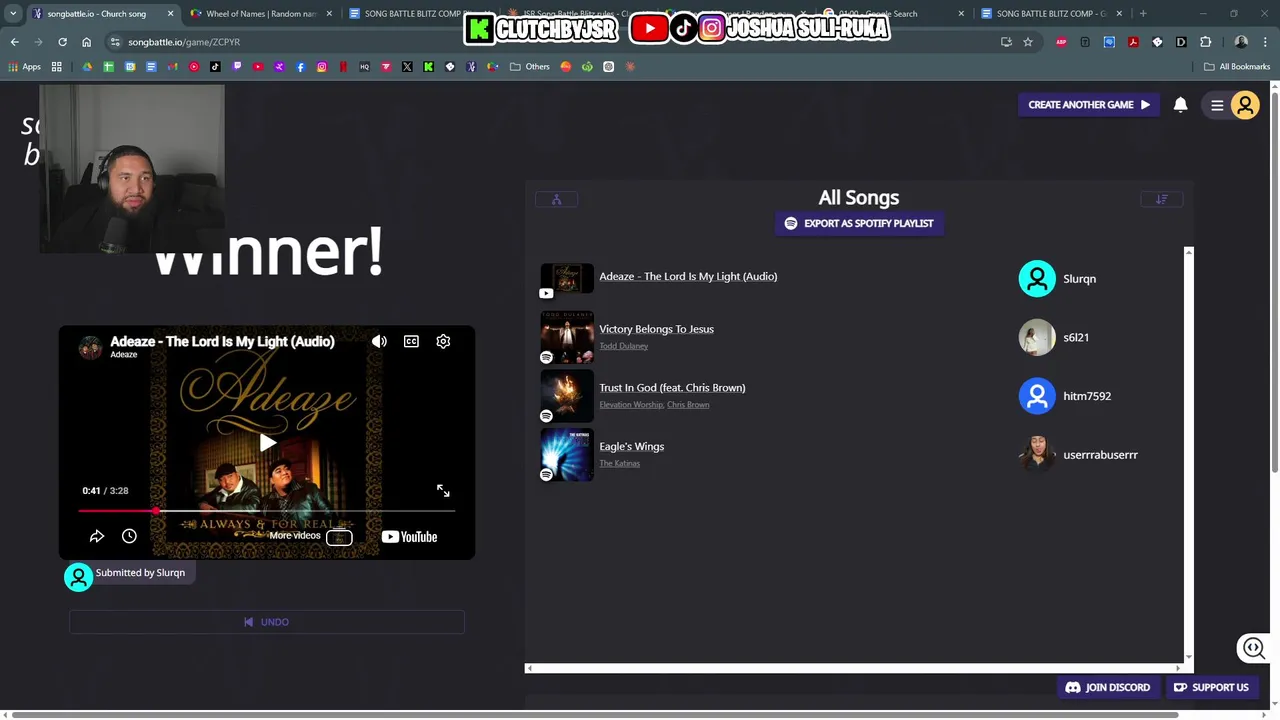
Task: Open the notifications bell
Action: pyautogui.click(x=1180, y=104)
